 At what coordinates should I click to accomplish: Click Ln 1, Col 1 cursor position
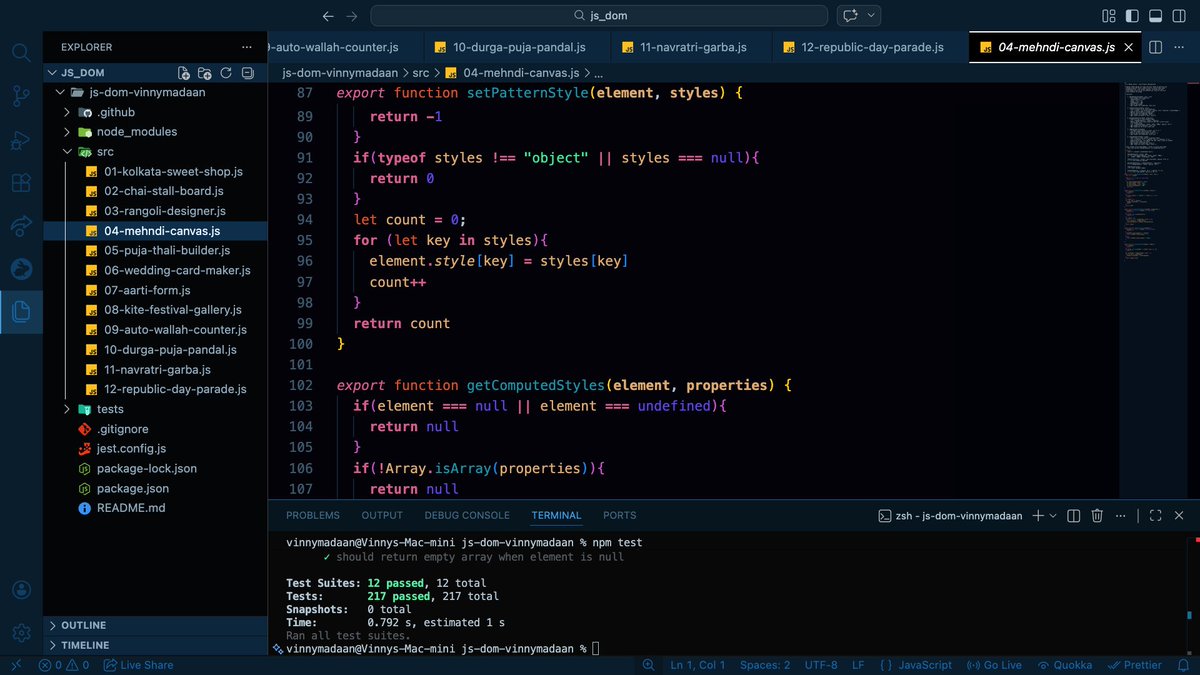tap(699, 665)
